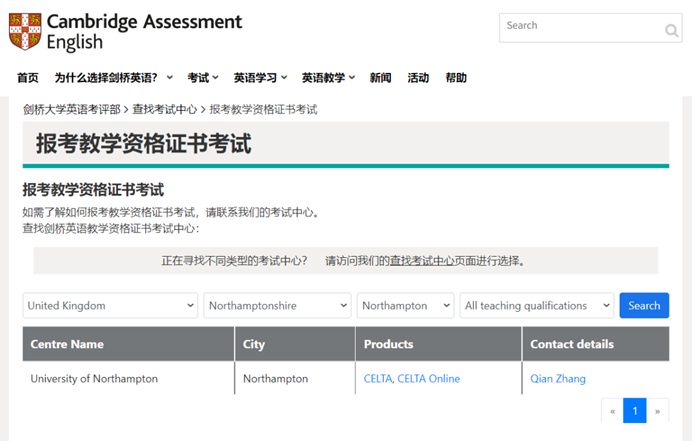The height and width of the screenshot is (441, 692).
Task: Open the CELTA, CELTA Online link
Action: [x=412, y=378]
